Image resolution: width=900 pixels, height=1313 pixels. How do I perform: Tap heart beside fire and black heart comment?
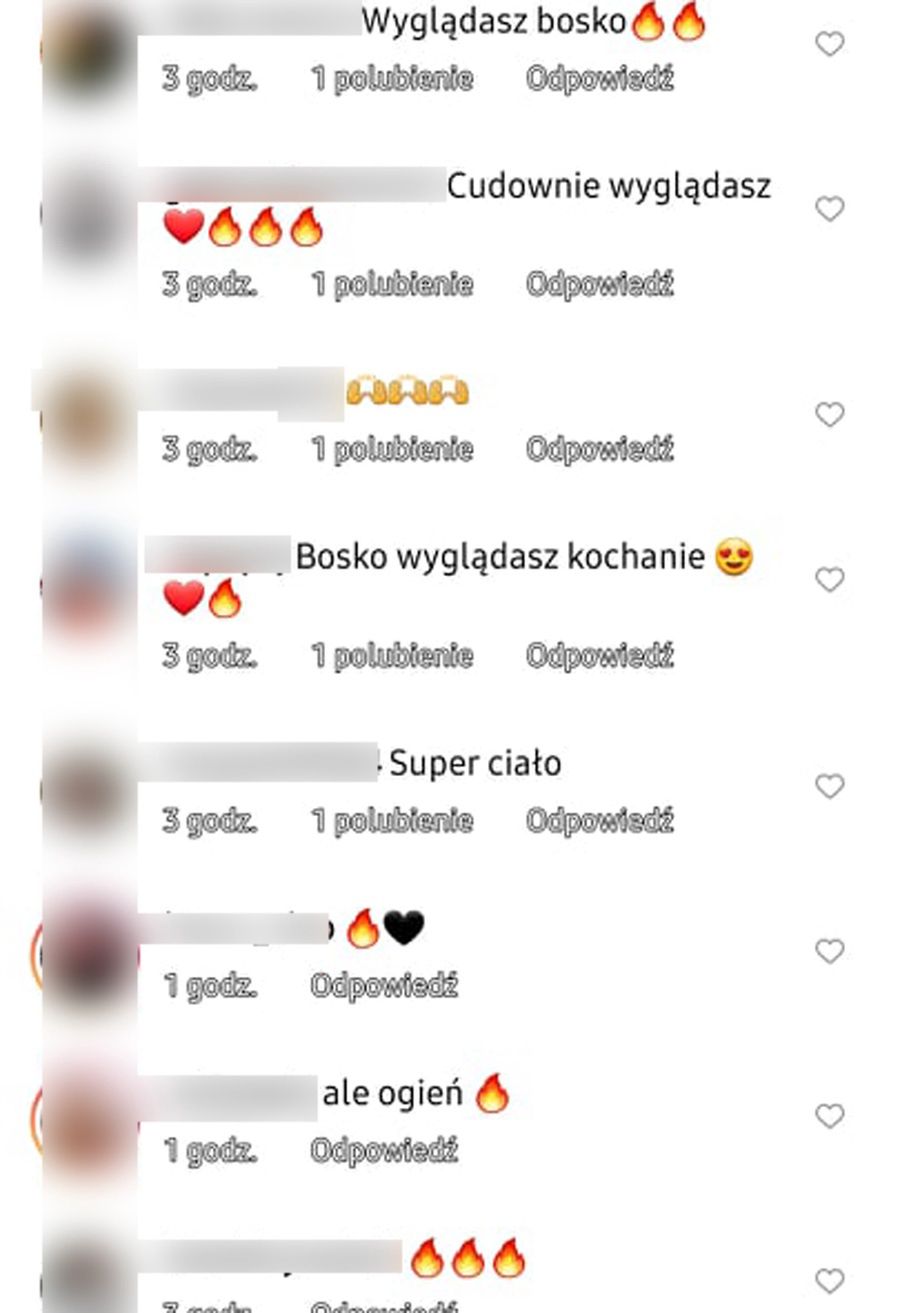click(829, 950)
